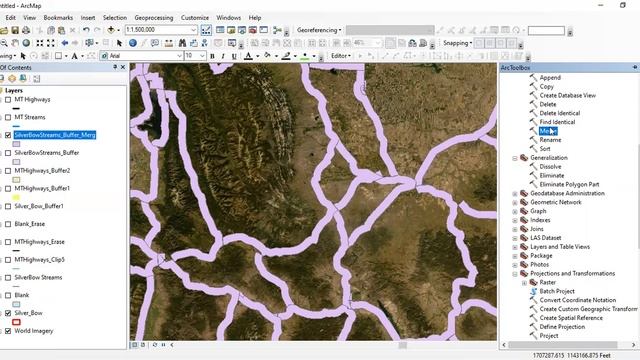Toggle underline text formatting
The height and width of the screenshot is (360, 640).
tap(234, 56)
